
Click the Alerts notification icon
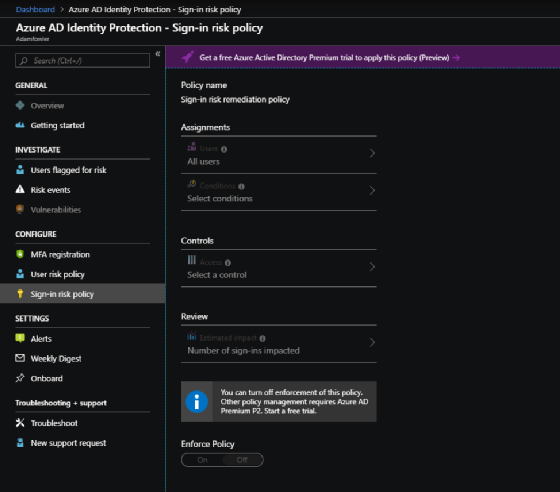point(20,338)
